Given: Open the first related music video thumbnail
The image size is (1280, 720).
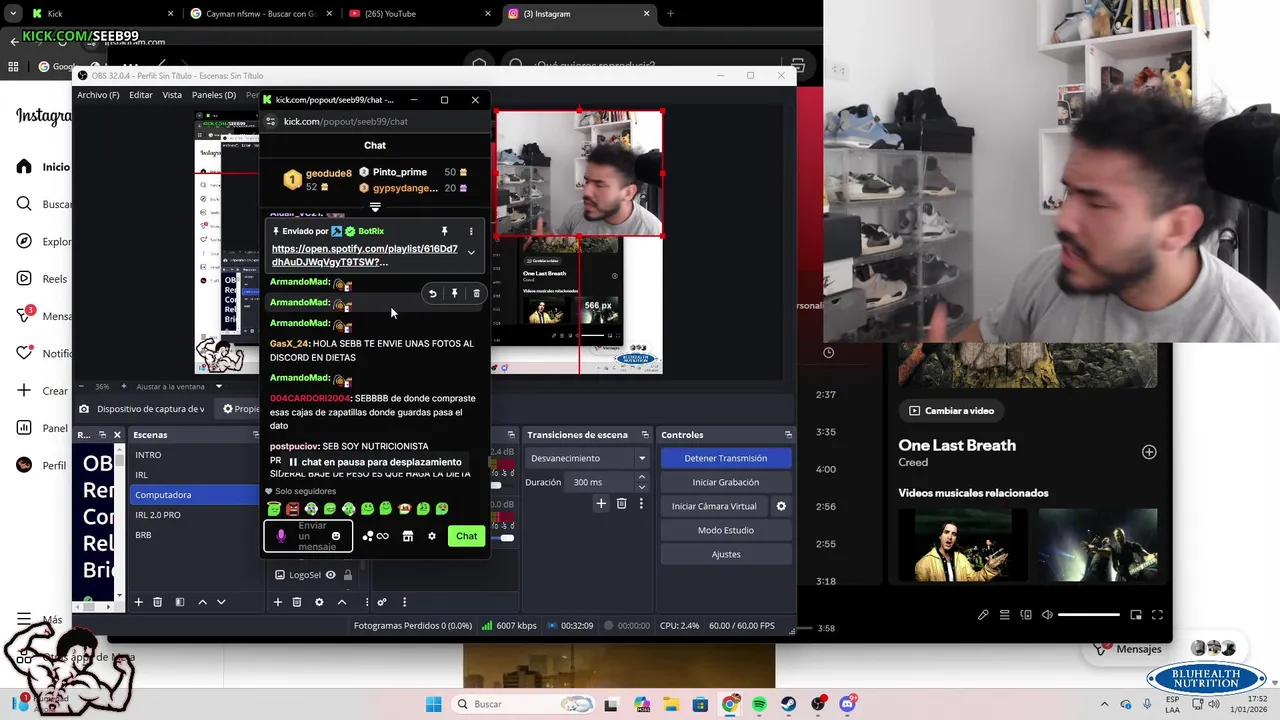Looking at the screenshot, I should [x=962, y=544].
